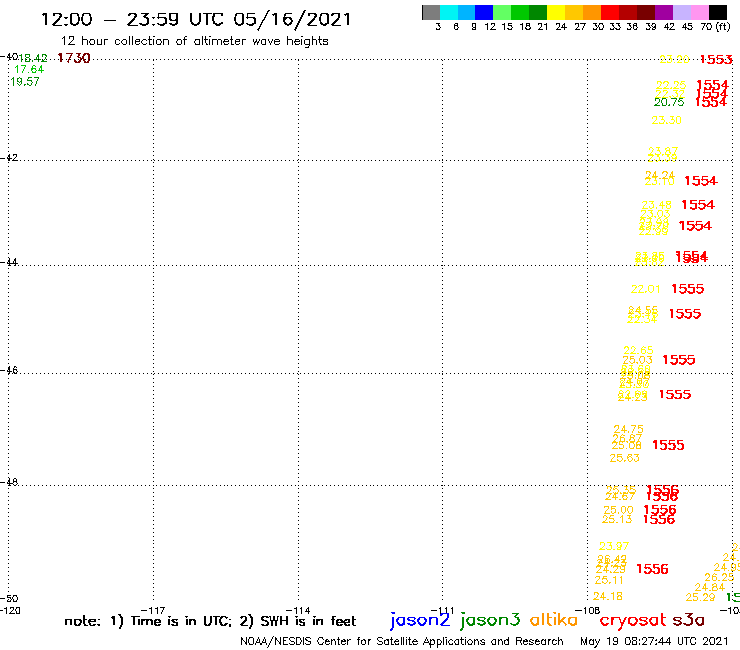
Task: Pick the orange 30 ft legend swatch
Action: point(592,12)
